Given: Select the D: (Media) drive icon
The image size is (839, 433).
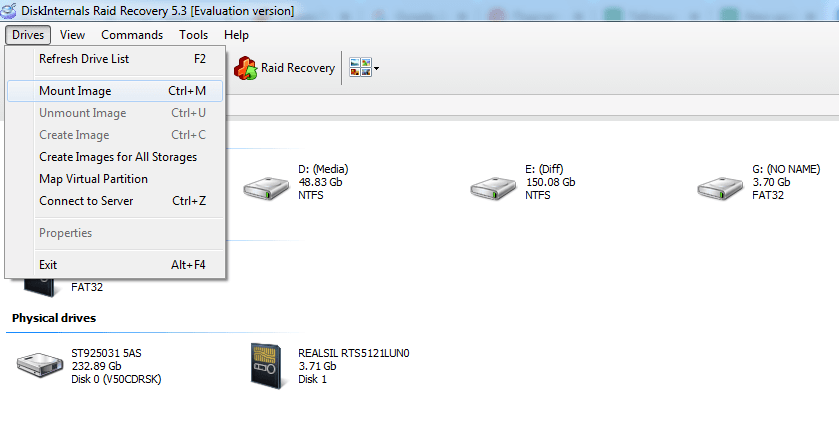Looking at the screenshot, I should (269, 187).
